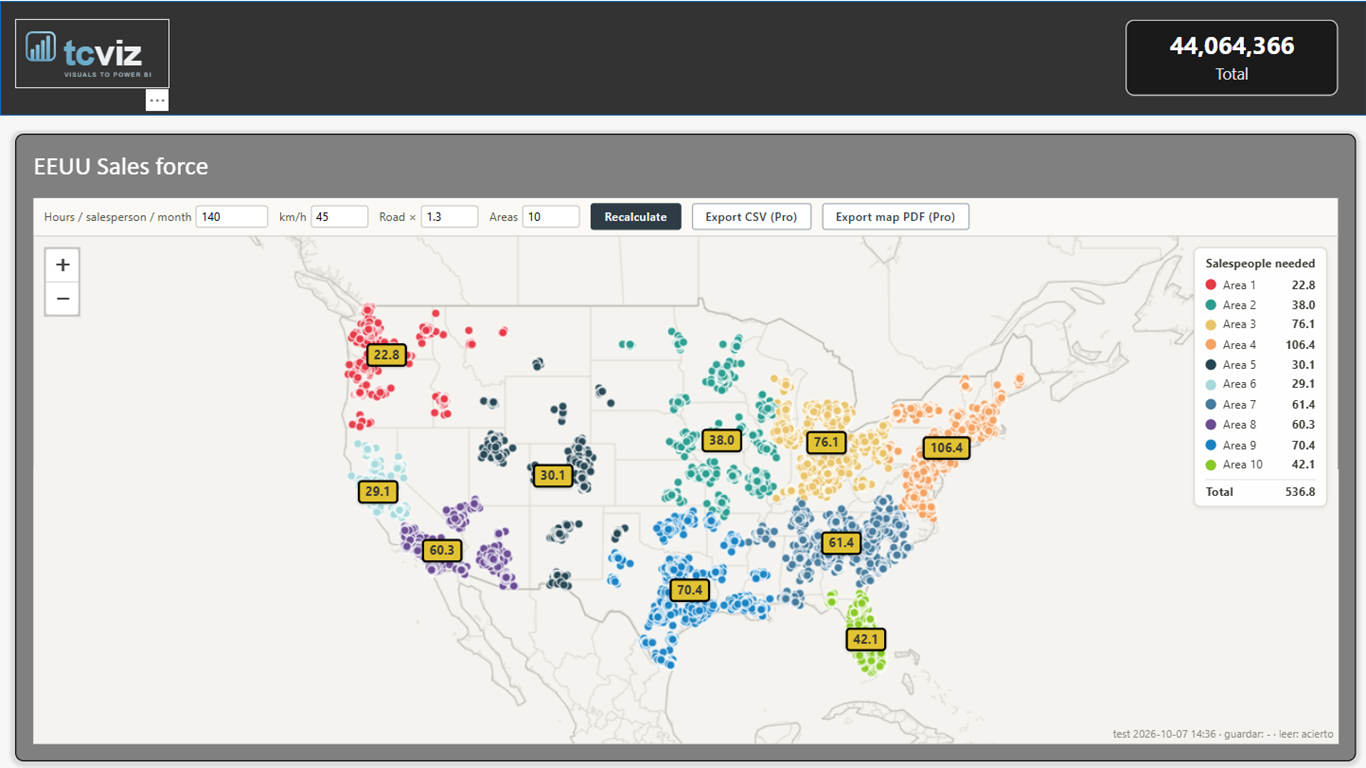Select the green Area 10 legend swatch
Image resolution: width=1366 pixels, height=768 pixels.
[x=1211, y=465]
